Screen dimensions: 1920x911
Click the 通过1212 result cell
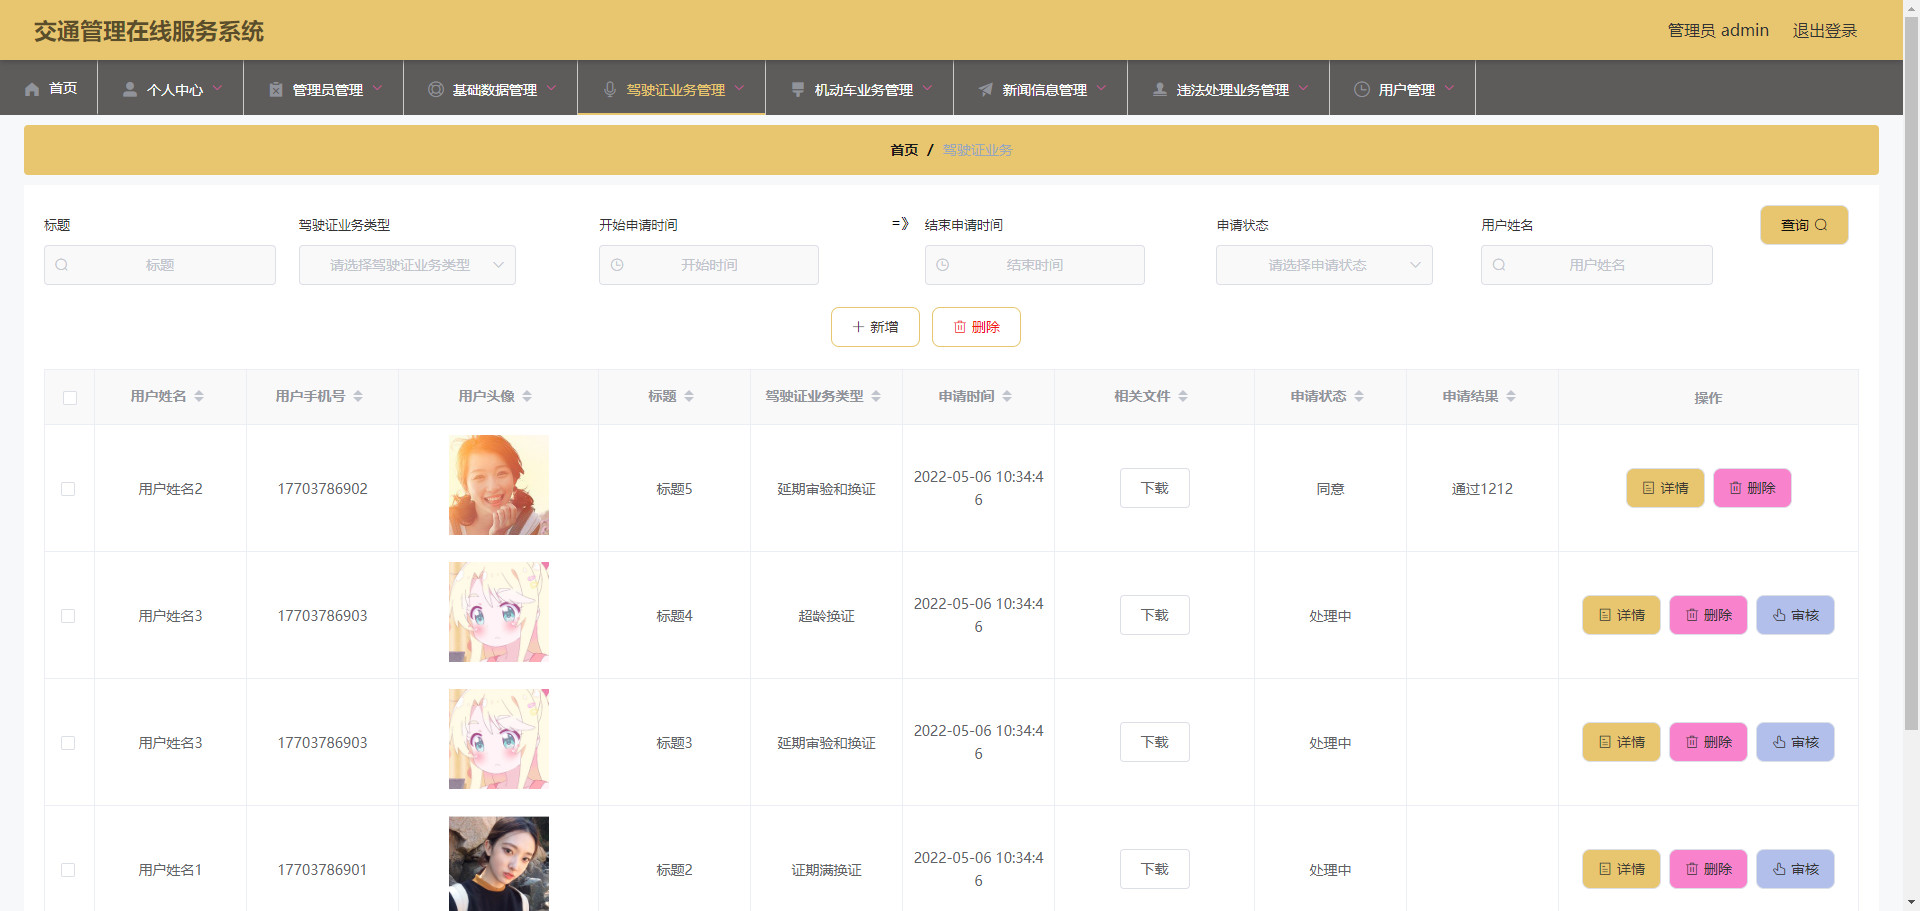click(x=1482, y=489)
